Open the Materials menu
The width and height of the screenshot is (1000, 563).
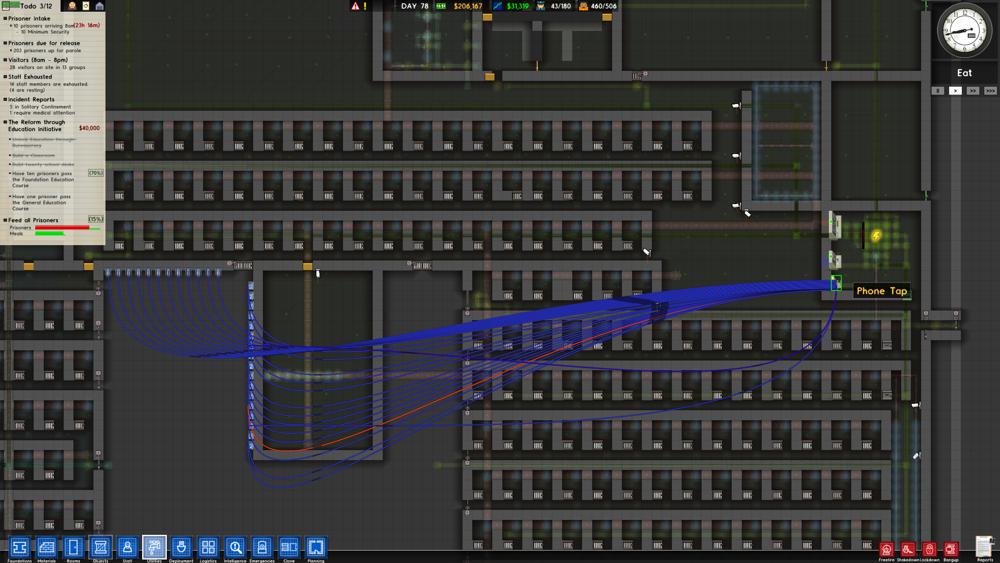tap(47, 547)
